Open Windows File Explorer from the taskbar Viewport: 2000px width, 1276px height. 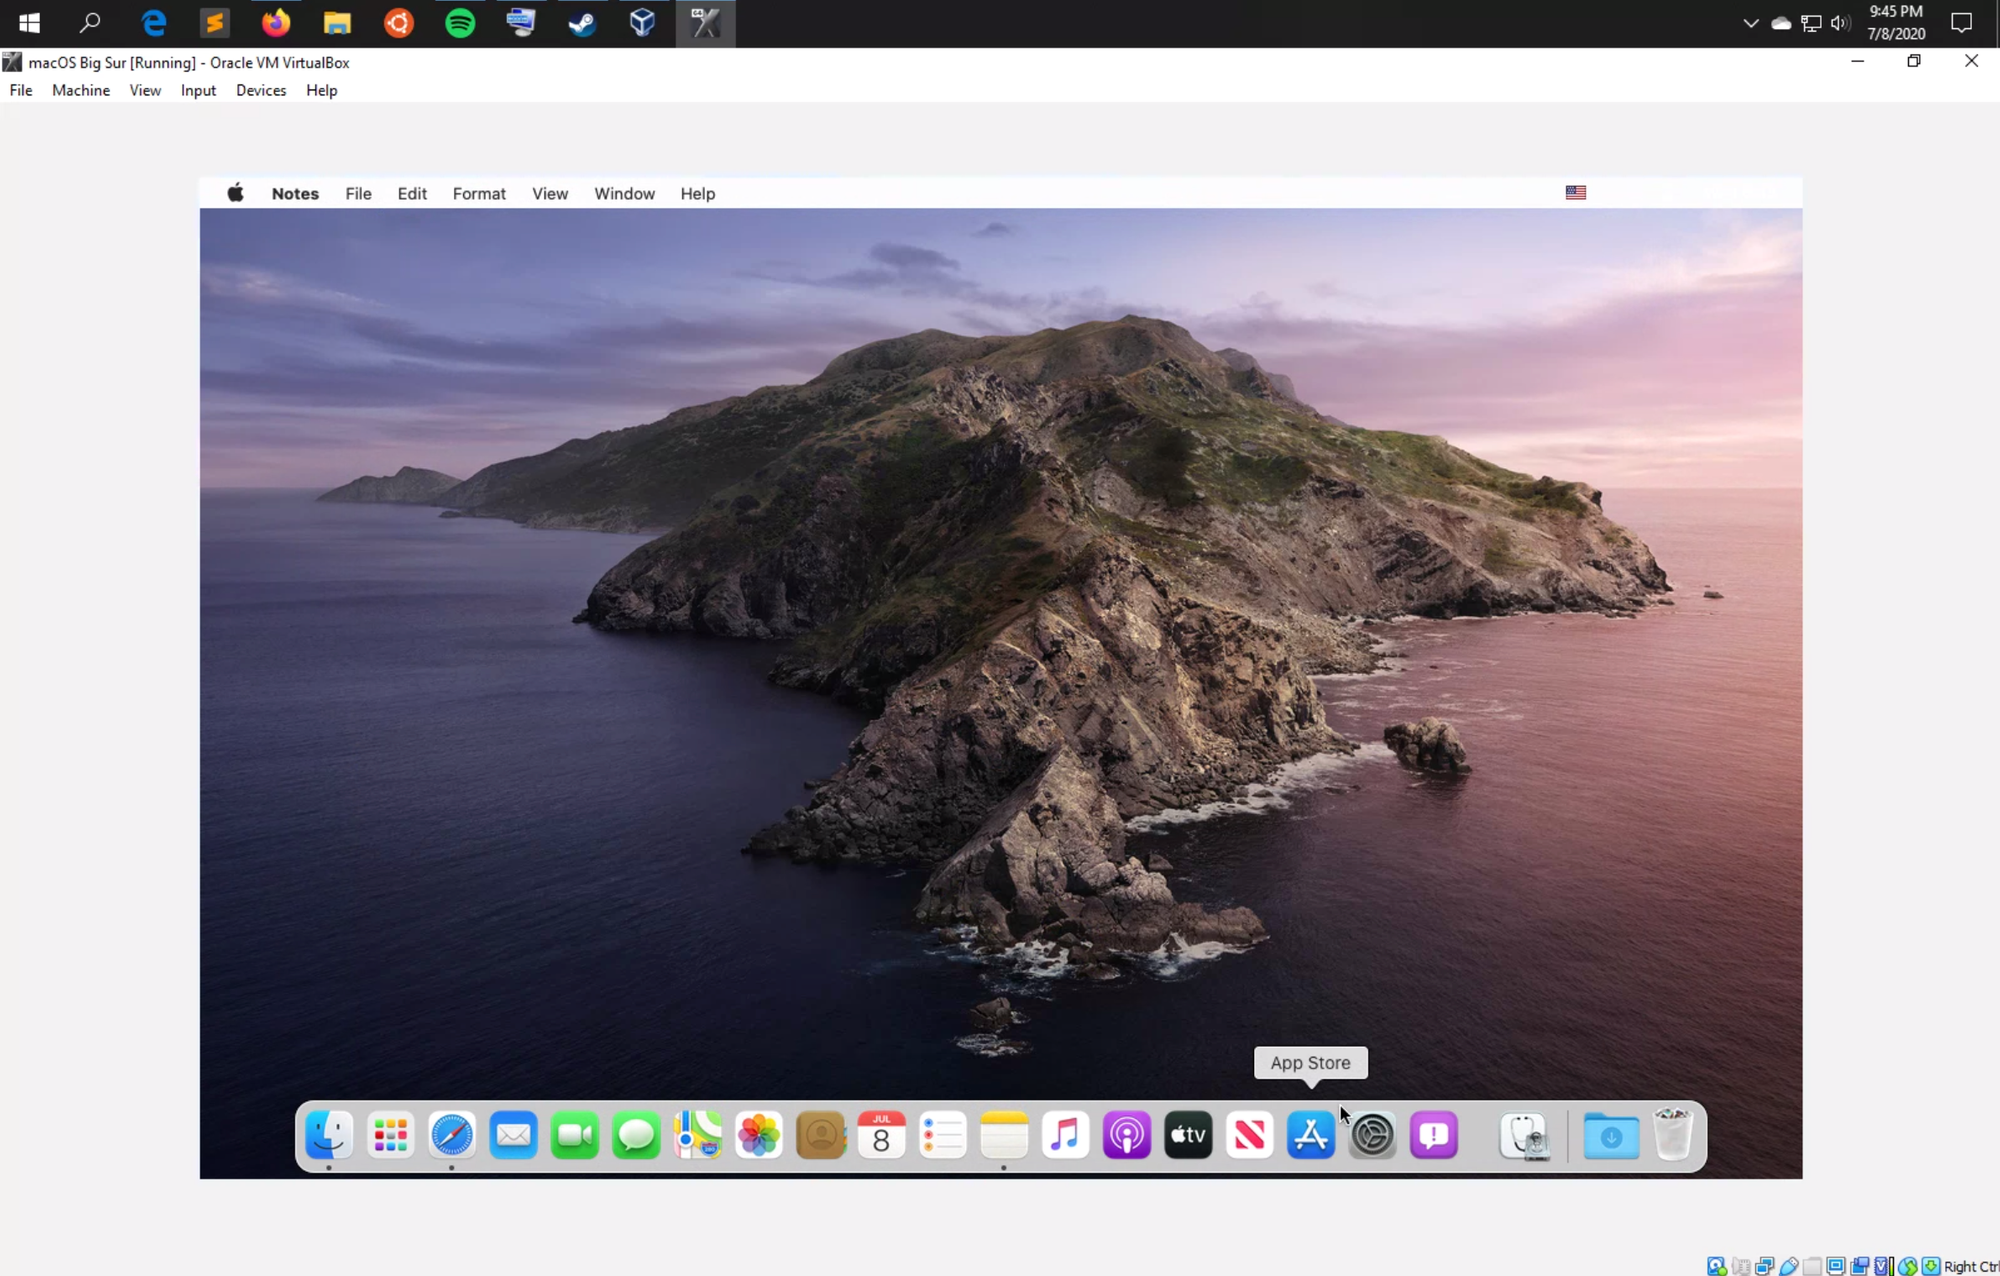coord(337,22)
